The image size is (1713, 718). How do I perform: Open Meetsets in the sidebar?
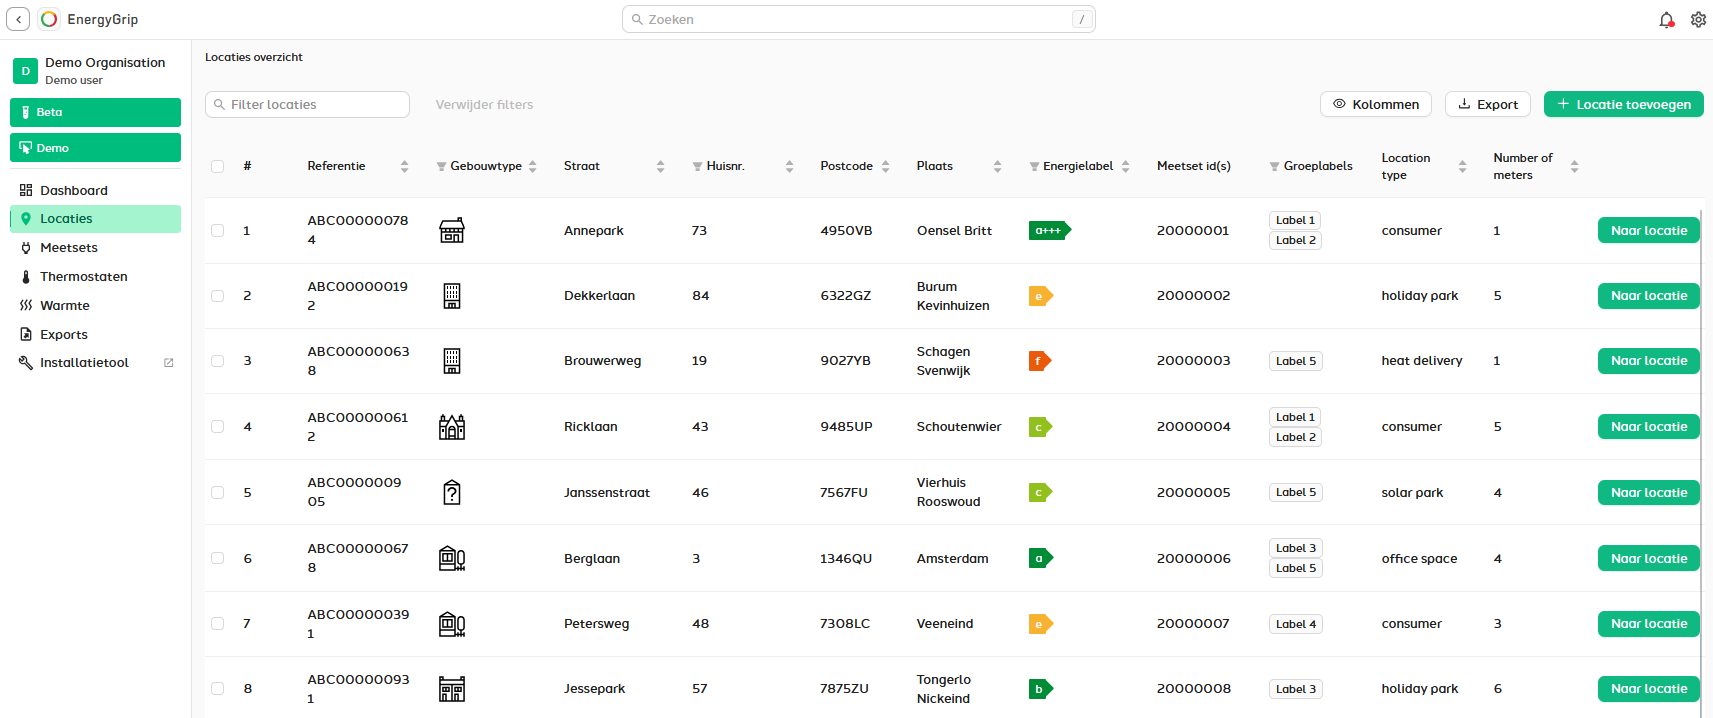(68, 248)
